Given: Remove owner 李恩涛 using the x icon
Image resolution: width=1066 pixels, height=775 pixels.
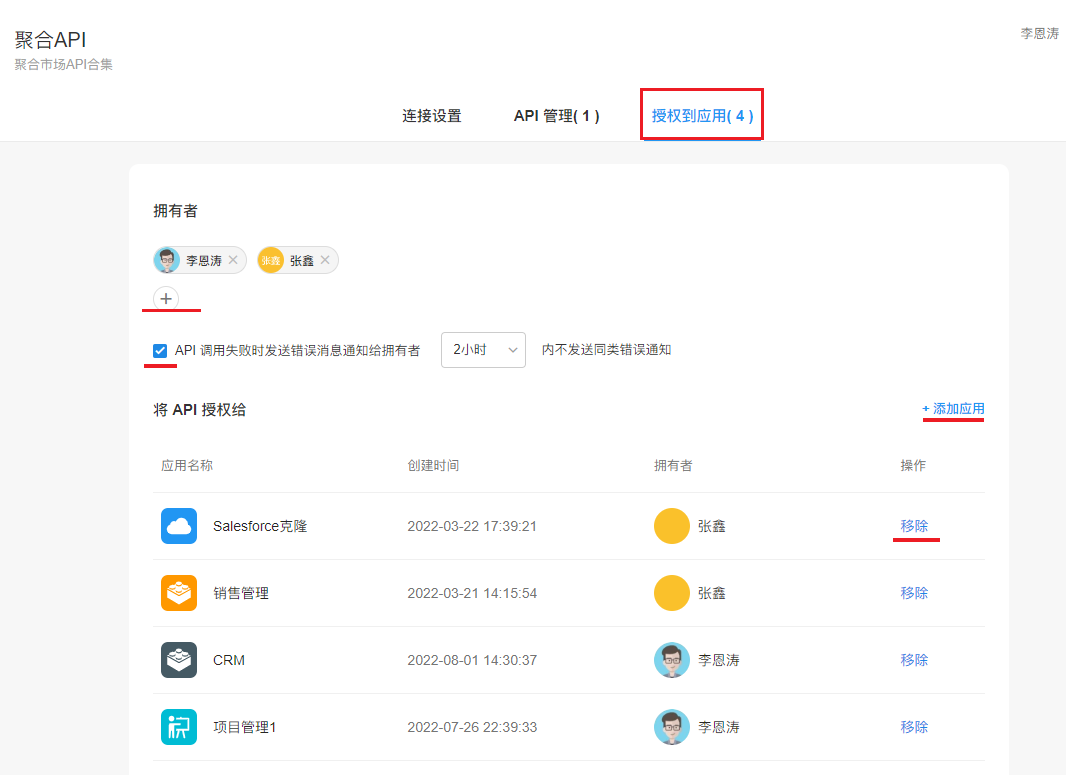Looking at the screenshot, I should 233,260.
